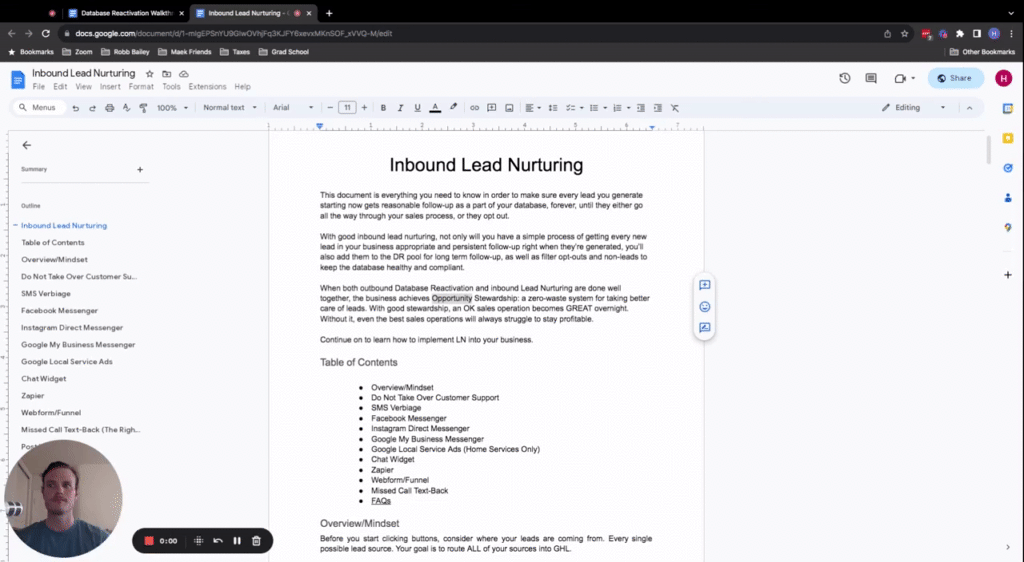Viewport: 1024px width, 562px height.
Task: Open version history clock icon
Action: [844, 78]
